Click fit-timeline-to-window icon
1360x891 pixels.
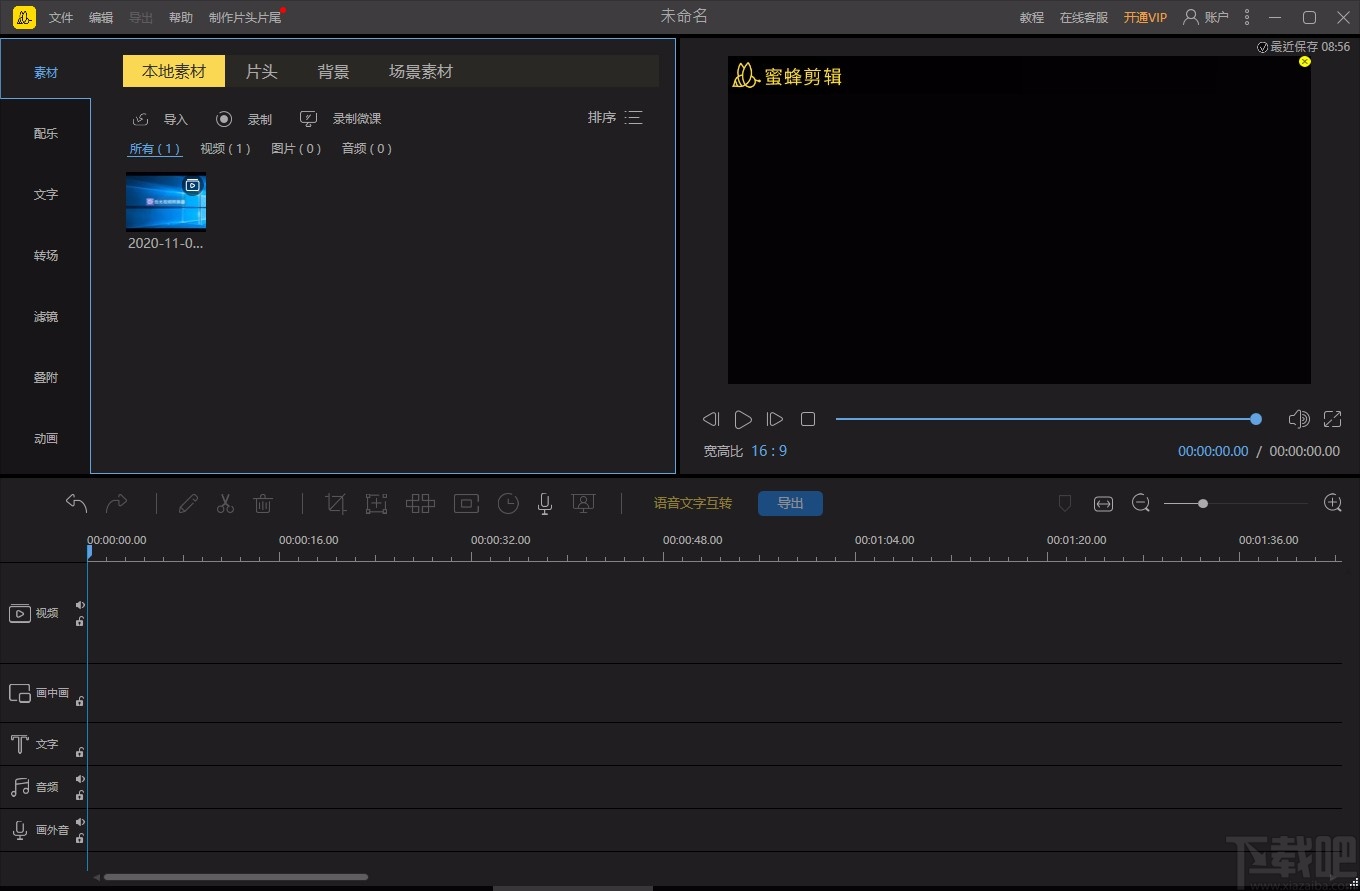1103,503
